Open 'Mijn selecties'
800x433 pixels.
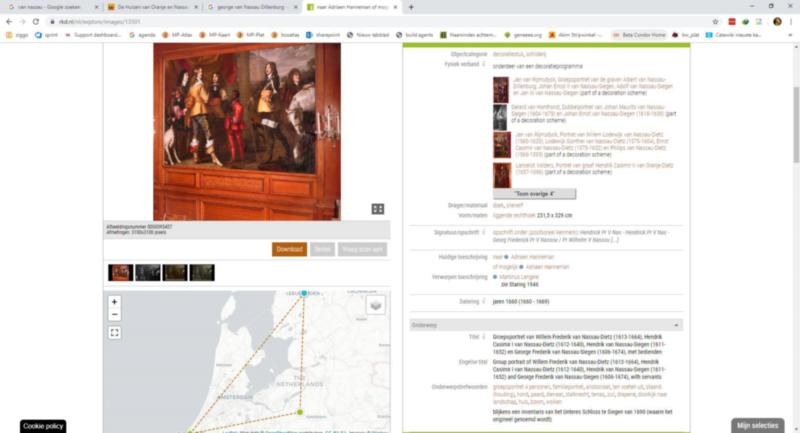(x=757, y=425)
